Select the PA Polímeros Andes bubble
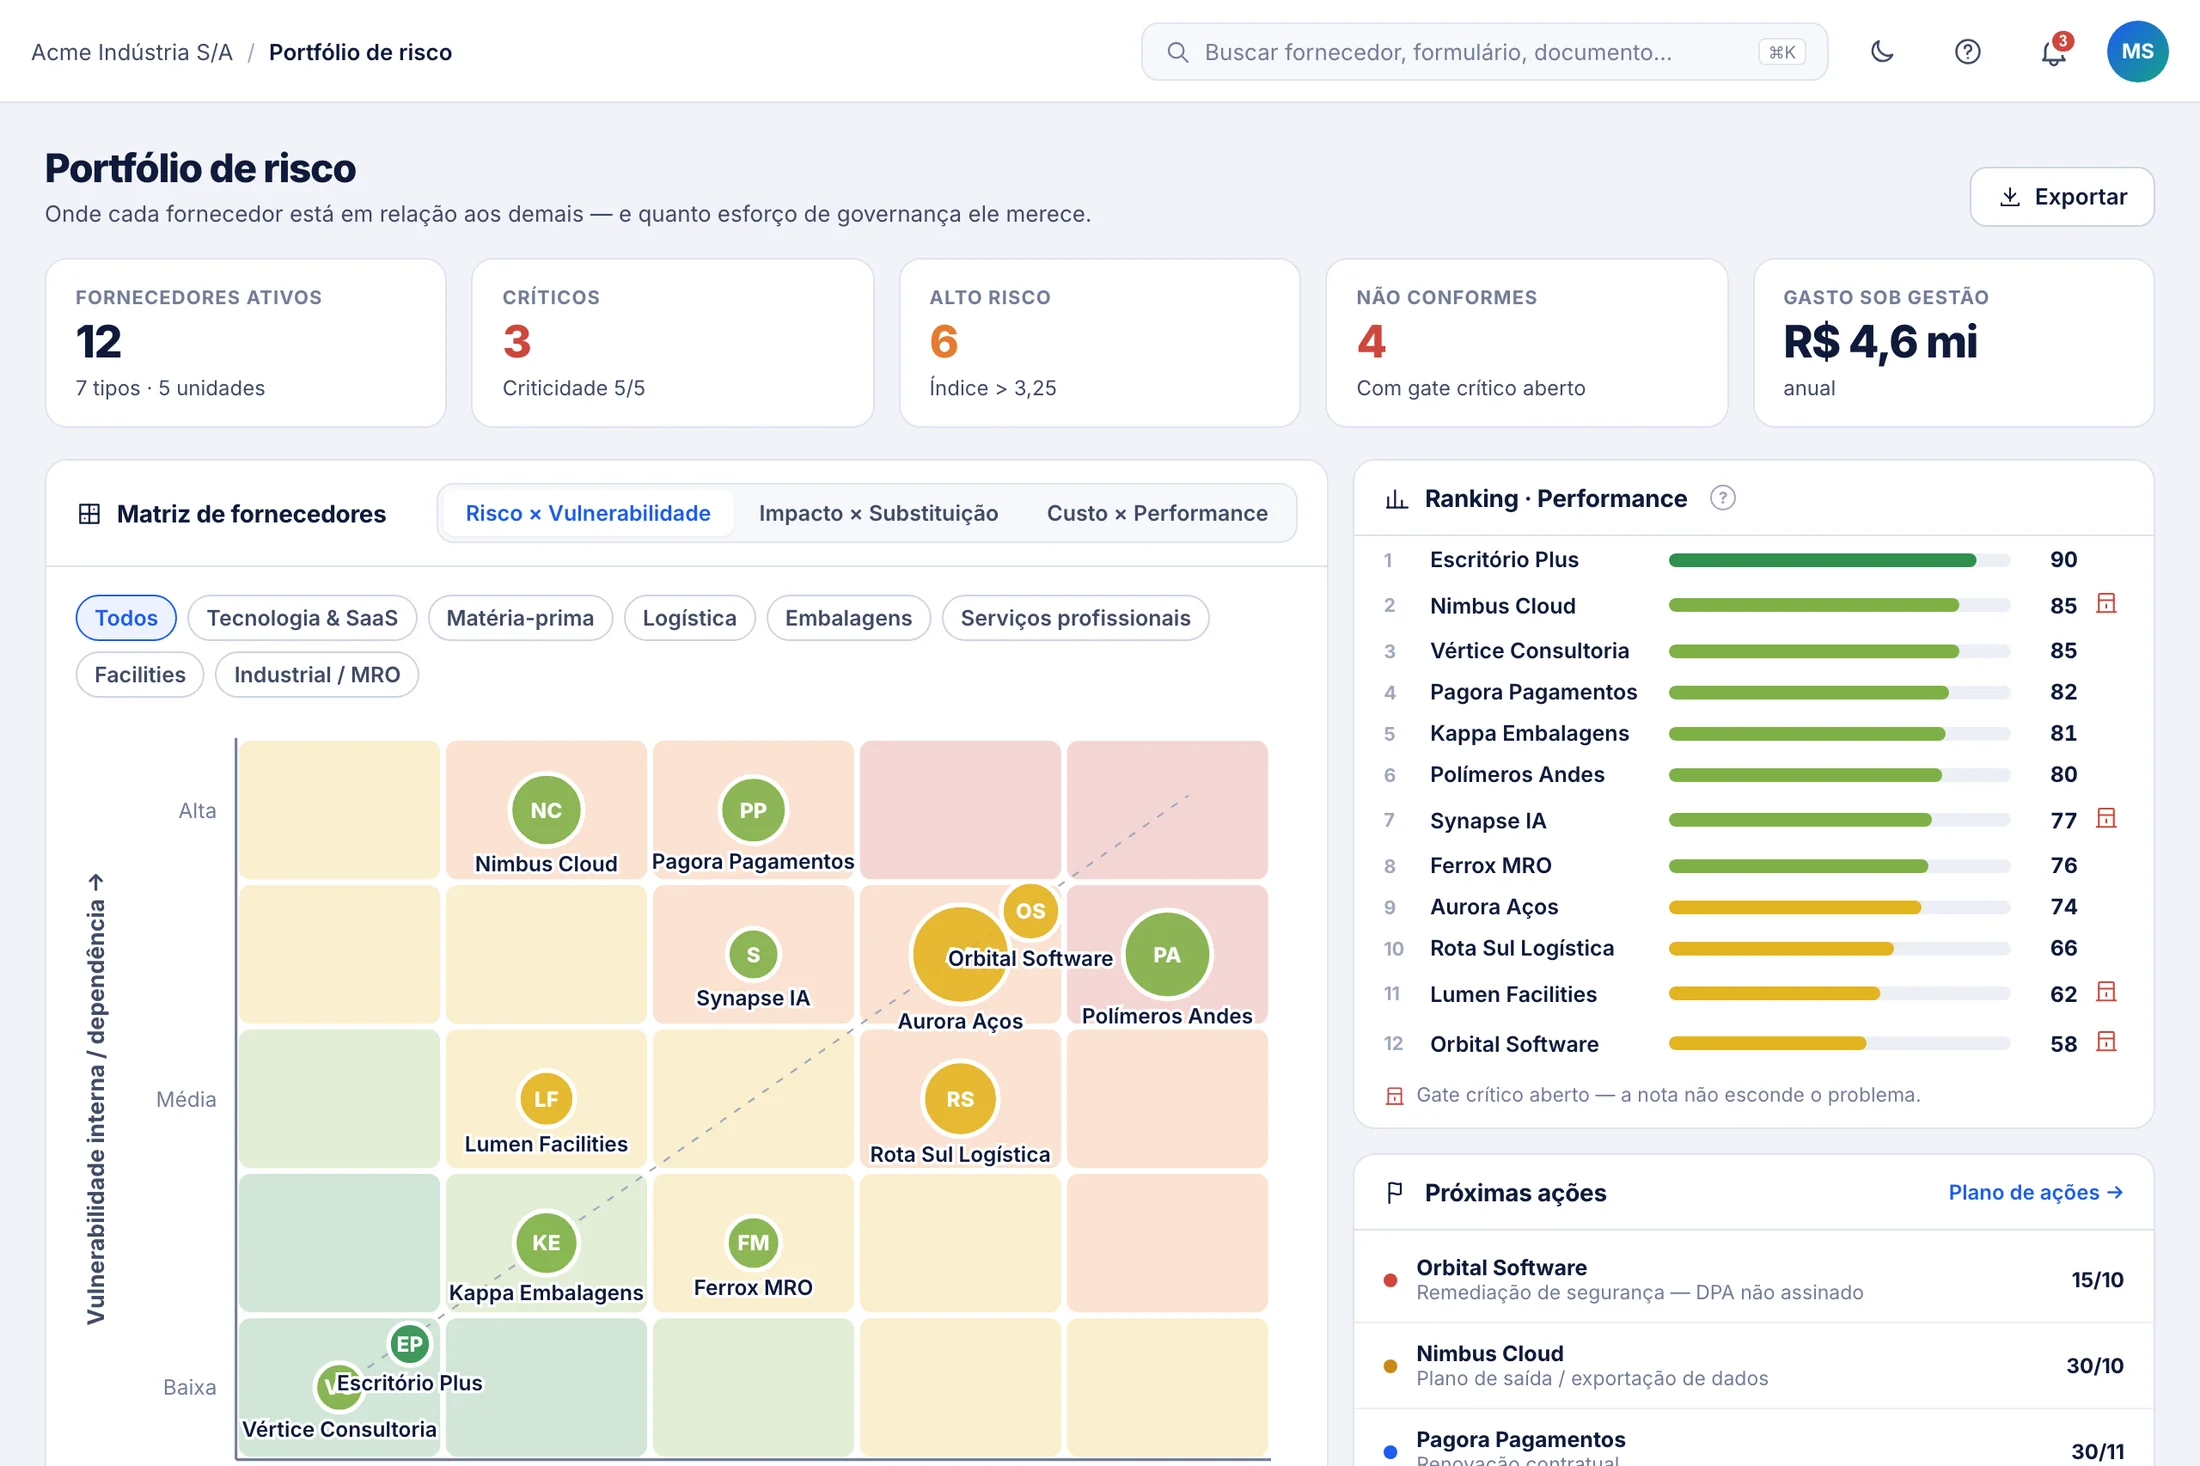Image resolution: width=2200 pixels, height=1466 pixels. click(1166, 954)
